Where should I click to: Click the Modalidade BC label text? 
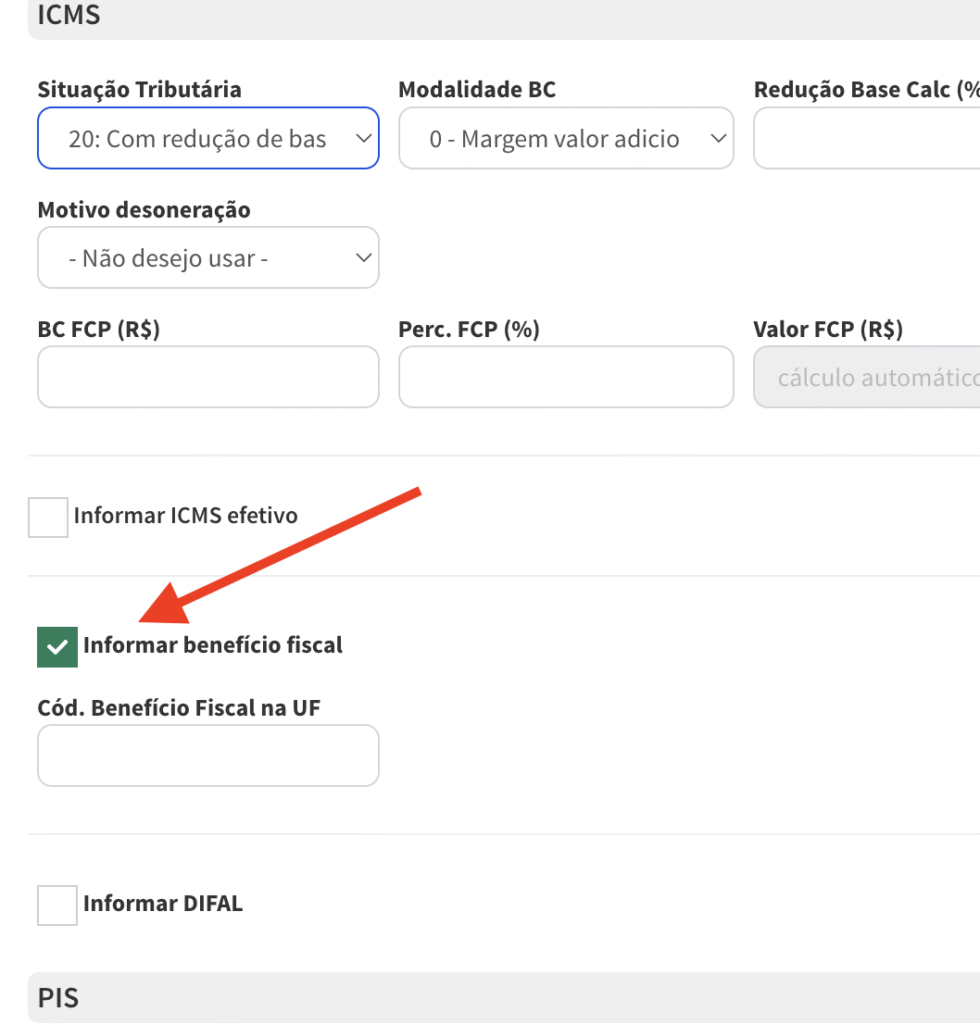477,89
